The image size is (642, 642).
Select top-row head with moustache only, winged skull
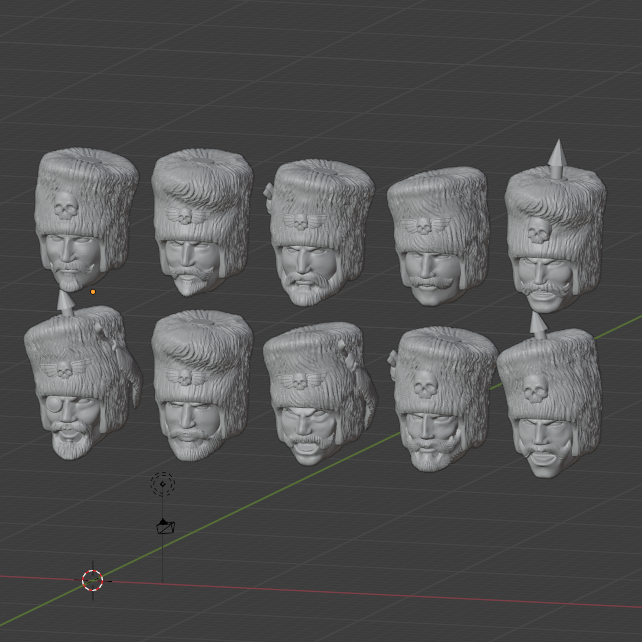click(x=438, y=235)
